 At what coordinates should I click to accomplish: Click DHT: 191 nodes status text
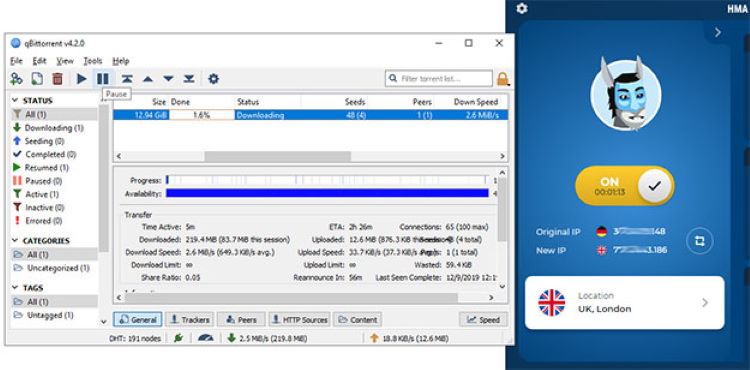coord(135,338)
